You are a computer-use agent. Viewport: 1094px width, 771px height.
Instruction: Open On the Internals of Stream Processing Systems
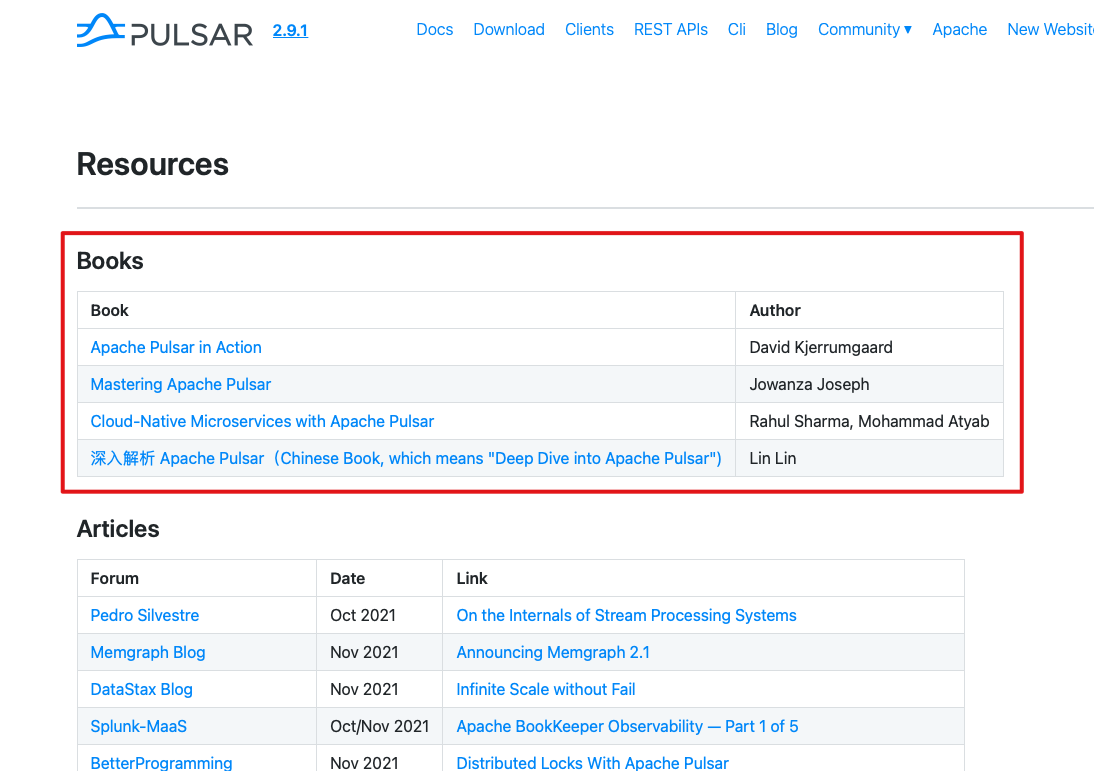pos(627,615)
